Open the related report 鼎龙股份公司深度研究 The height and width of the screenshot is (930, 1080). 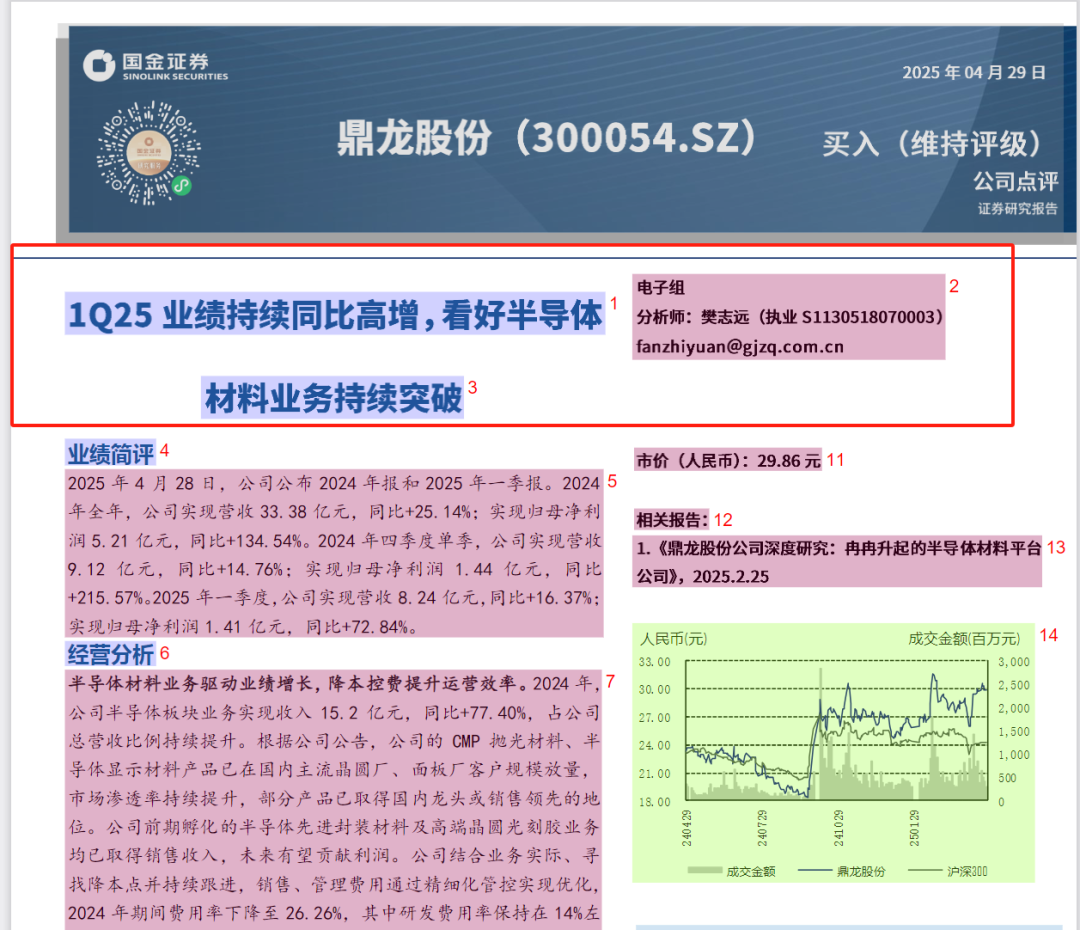click(x=838, y=562)
